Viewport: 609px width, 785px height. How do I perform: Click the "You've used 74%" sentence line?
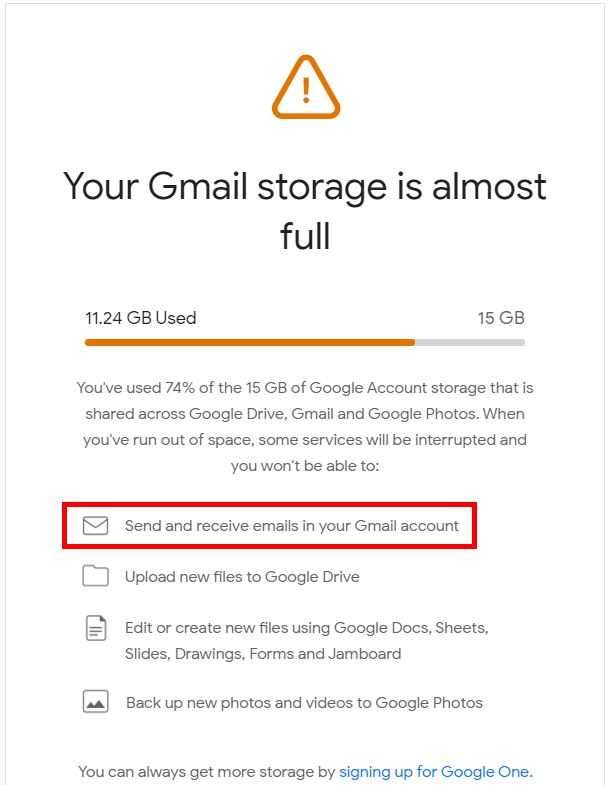[x=305, y=387]
